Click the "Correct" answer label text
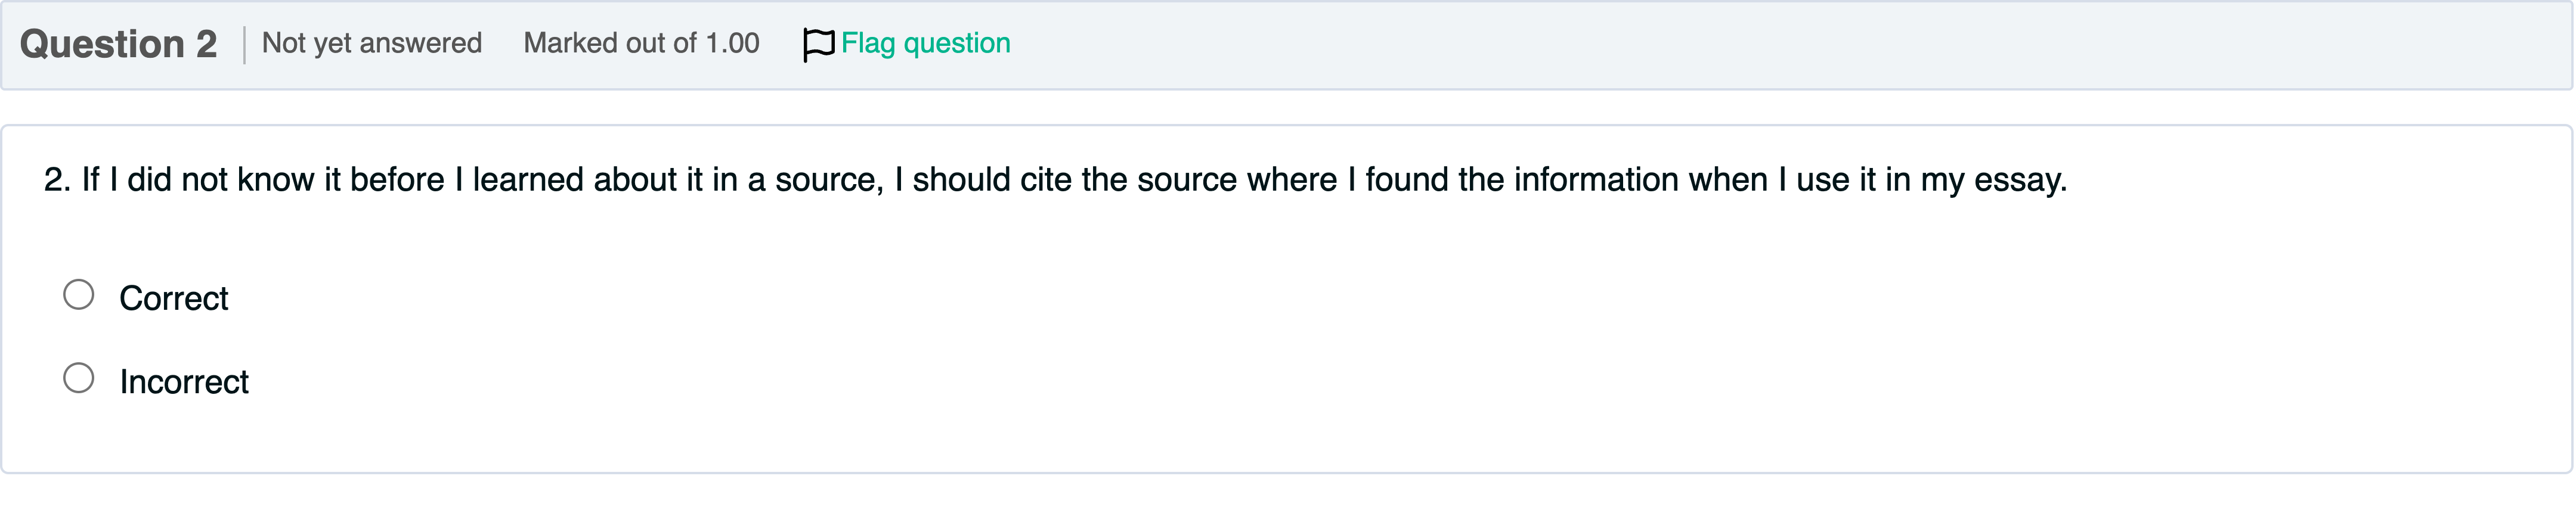The height and width of the screenshot is (510, 2576). pyautogui.click(x=174, y=298)
